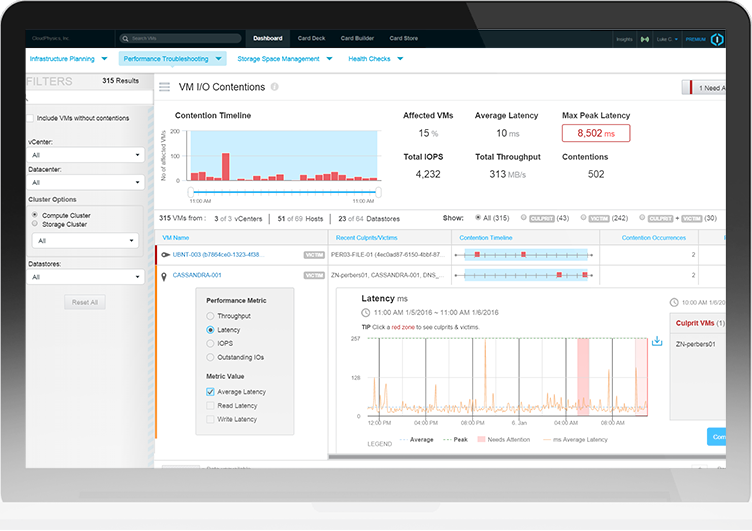
Task: Click the PREMIUM logo icon in top bar
Action: click(x=718, y=39)
